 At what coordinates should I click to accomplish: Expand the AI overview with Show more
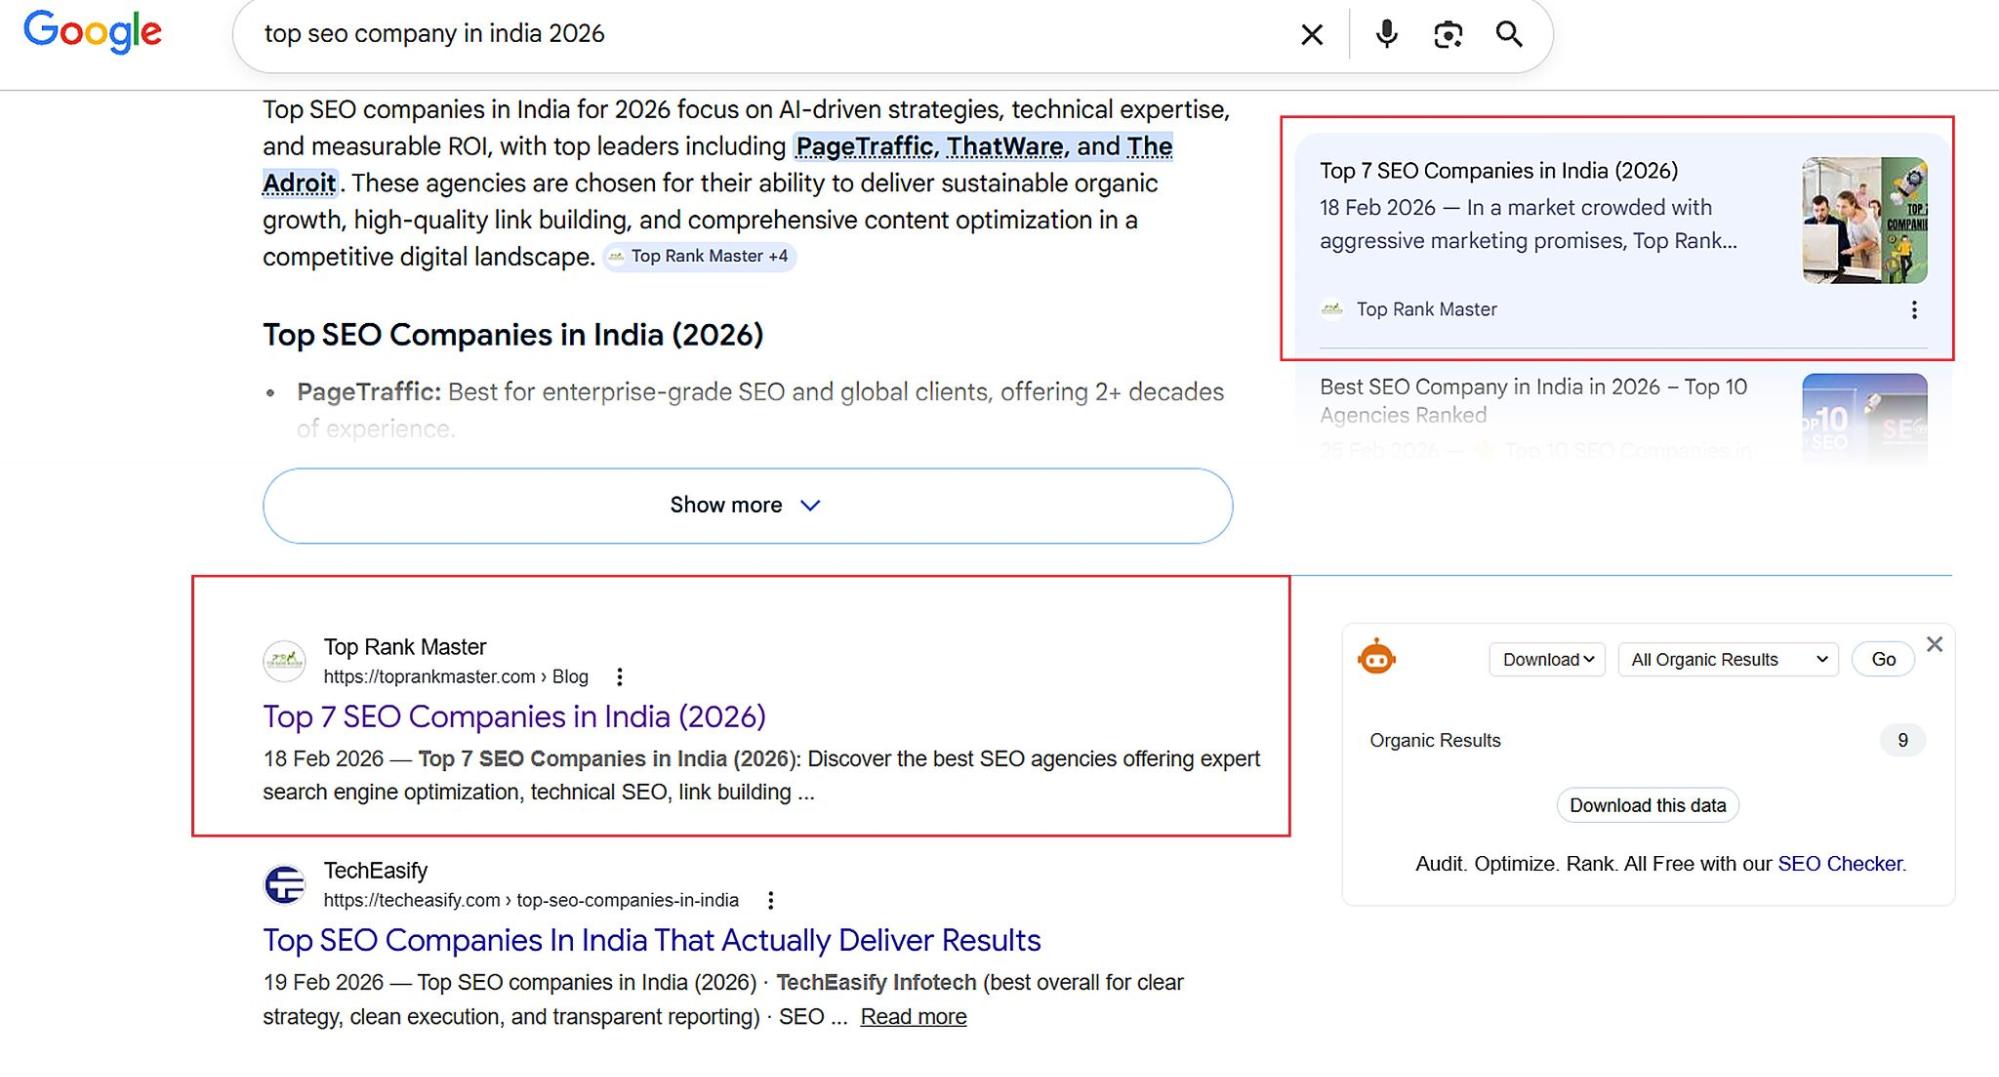click(x=747, y=505)
